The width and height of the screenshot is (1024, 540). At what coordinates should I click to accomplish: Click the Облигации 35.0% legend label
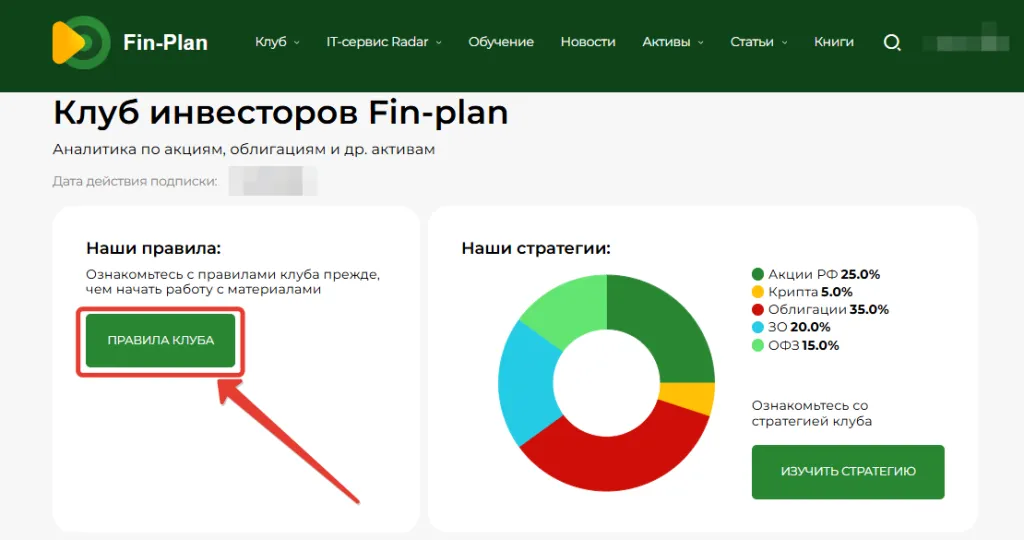click(x=828, y=310)
